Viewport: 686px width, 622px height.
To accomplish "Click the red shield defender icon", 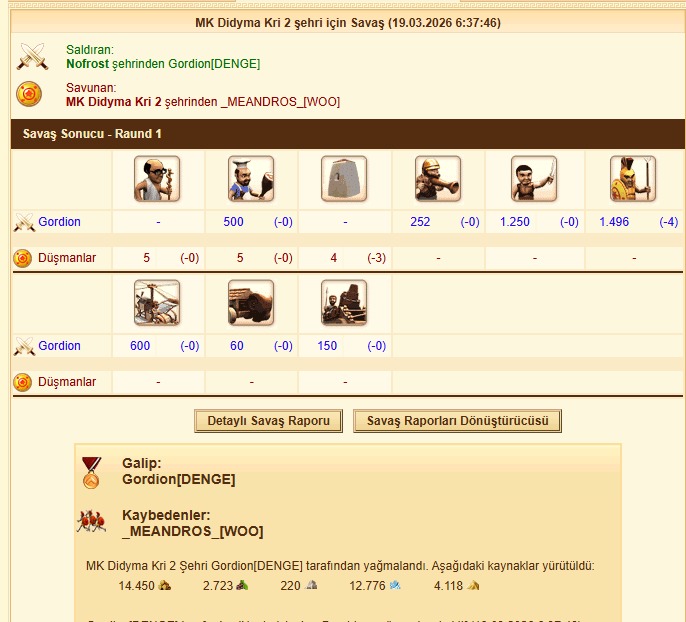I will pos(29,94).
